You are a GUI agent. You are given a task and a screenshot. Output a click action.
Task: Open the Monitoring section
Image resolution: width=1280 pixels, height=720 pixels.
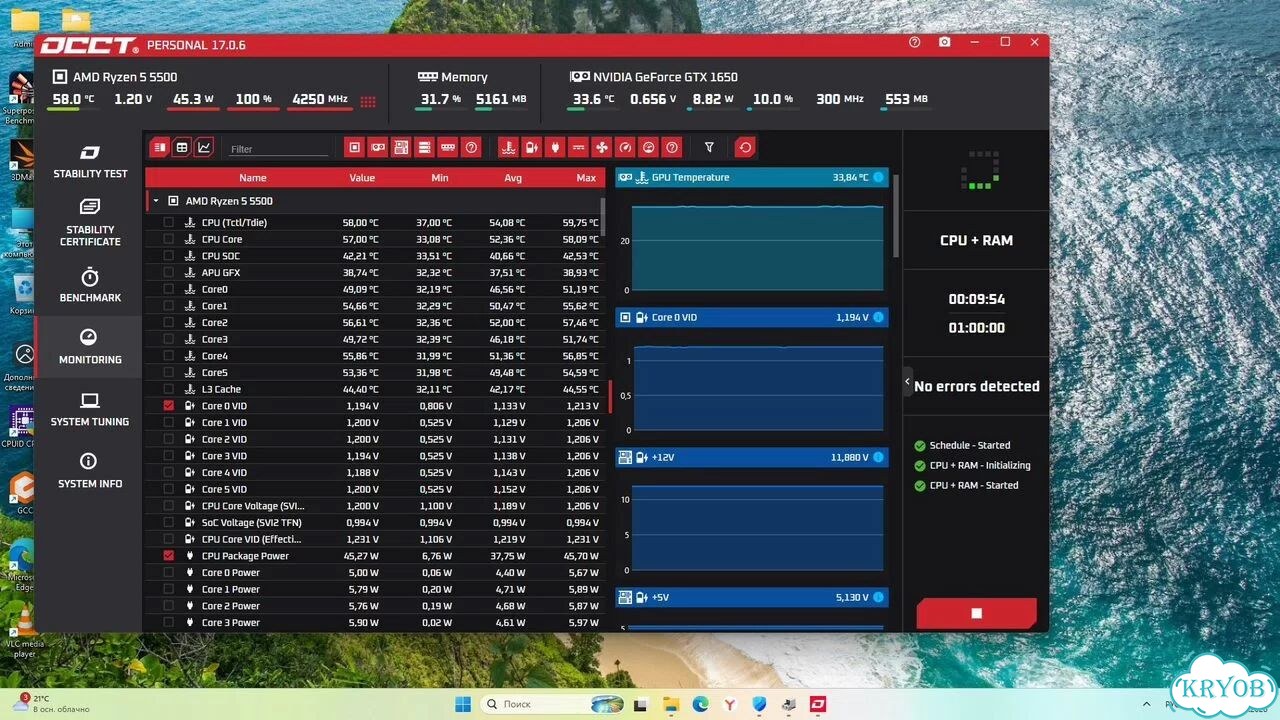coord(90,346)
